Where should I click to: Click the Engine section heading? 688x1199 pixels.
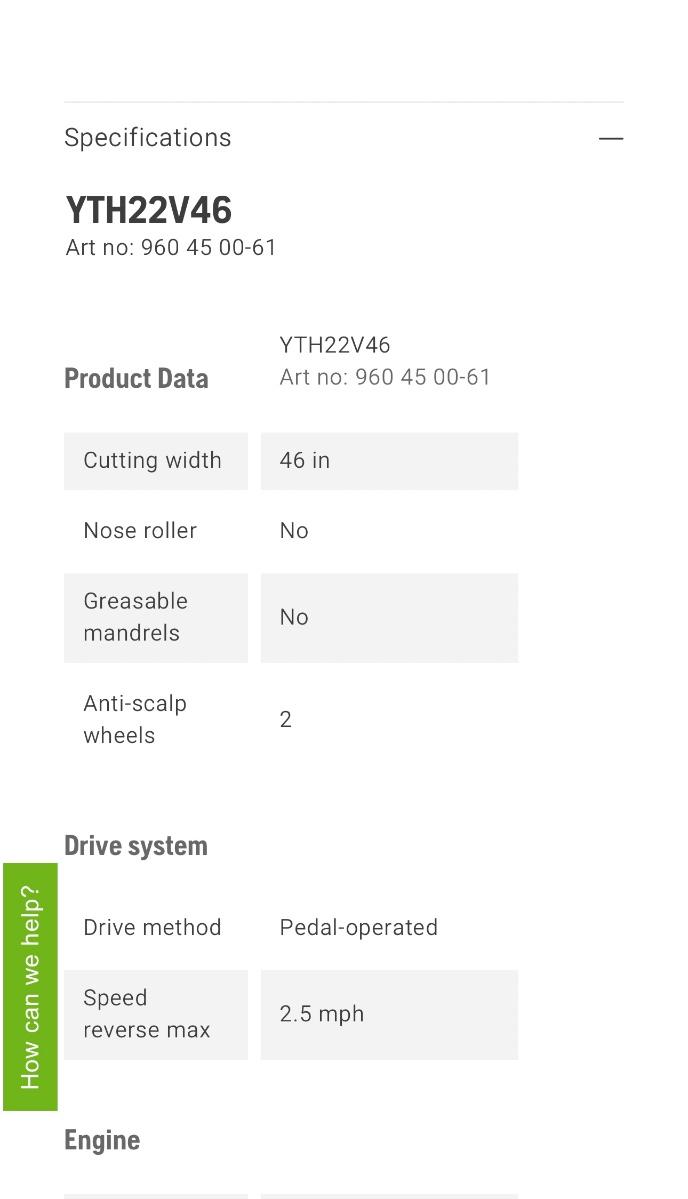tap(102, 1140)
